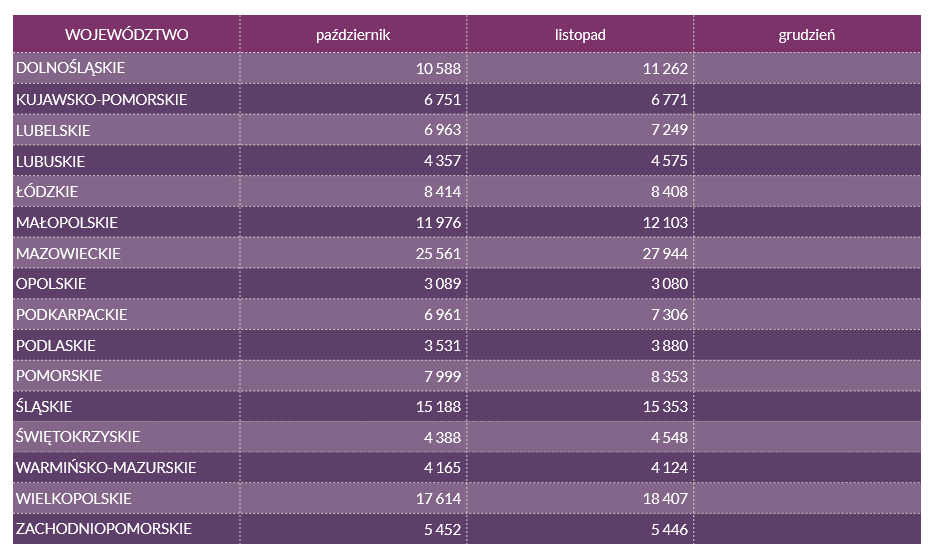931x549 pixels.
Task: Click the WOJEWÓDZTWO column header
Action: coord(126,35)
